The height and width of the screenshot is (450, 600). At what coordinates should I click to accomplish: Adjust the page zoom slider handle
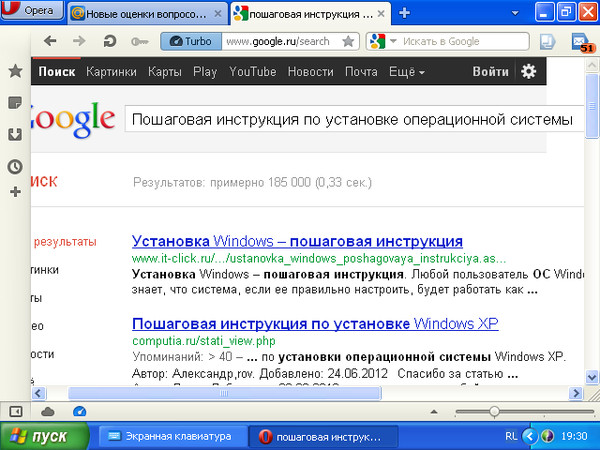494,412
